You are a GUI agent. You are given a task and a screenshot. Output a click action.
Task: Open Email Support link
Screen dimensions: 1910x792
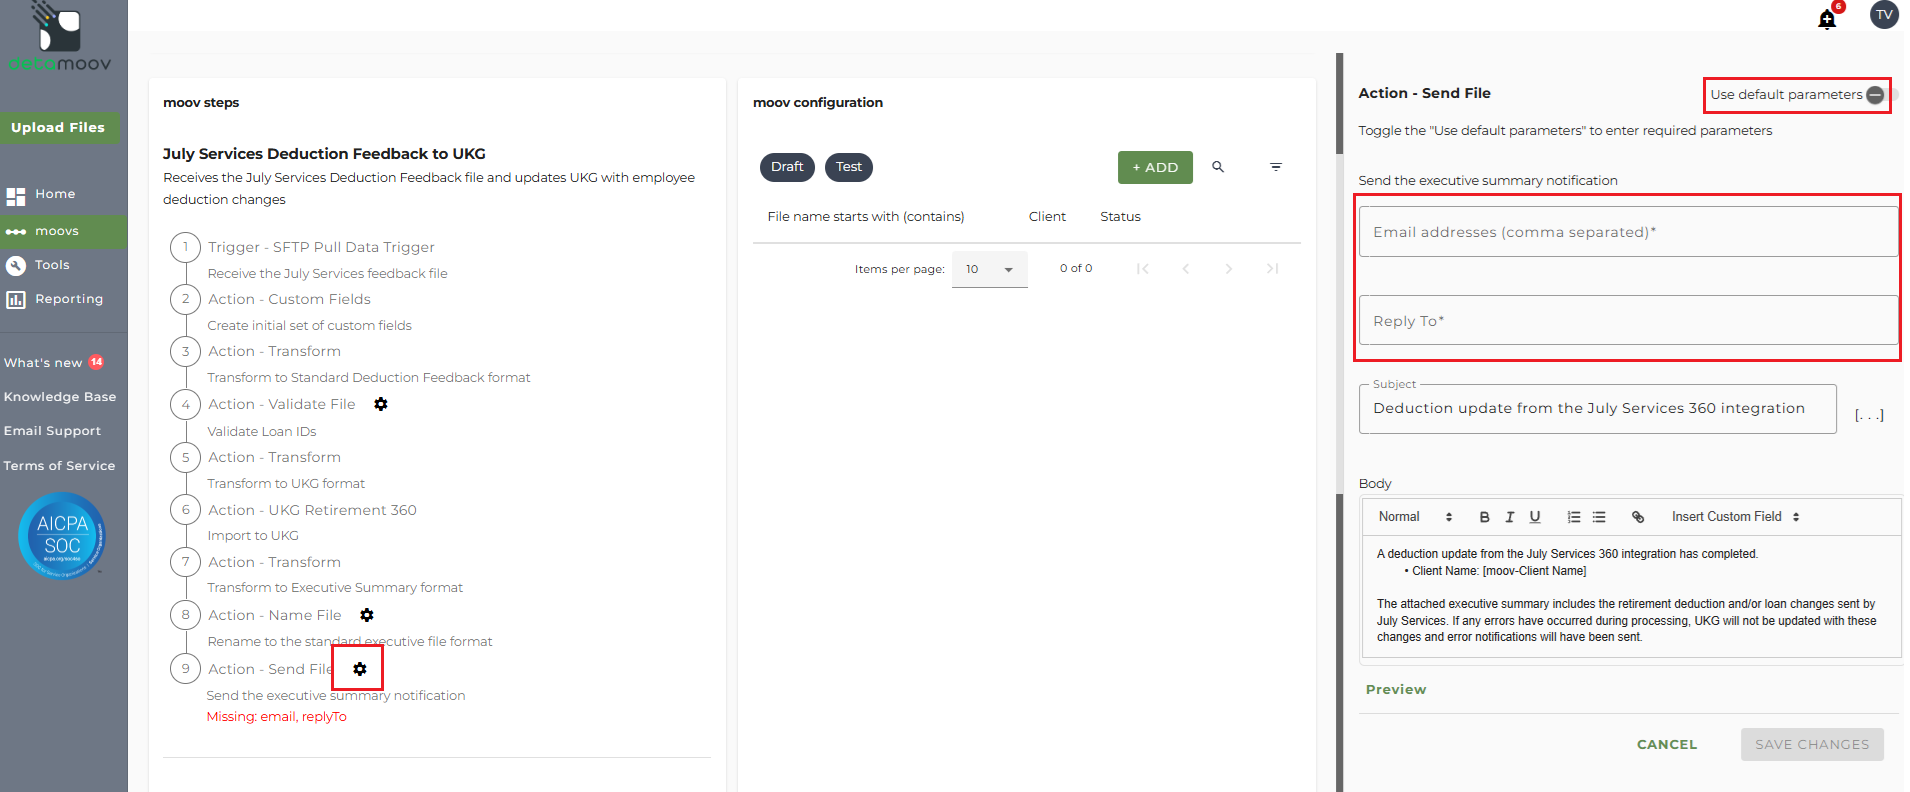[52, 431]
